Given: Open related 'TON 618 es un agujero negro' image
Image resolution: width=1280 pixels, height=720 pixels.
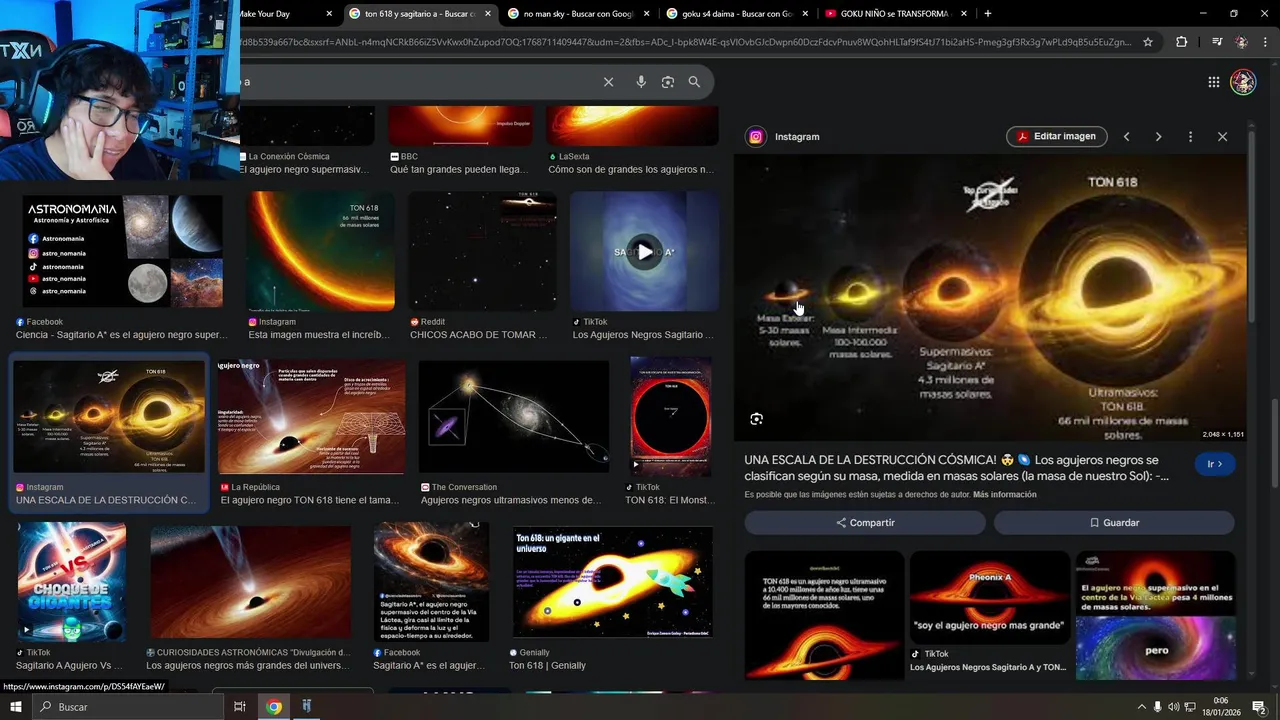Looking at the screenshot, I should (x=824, y=616).
